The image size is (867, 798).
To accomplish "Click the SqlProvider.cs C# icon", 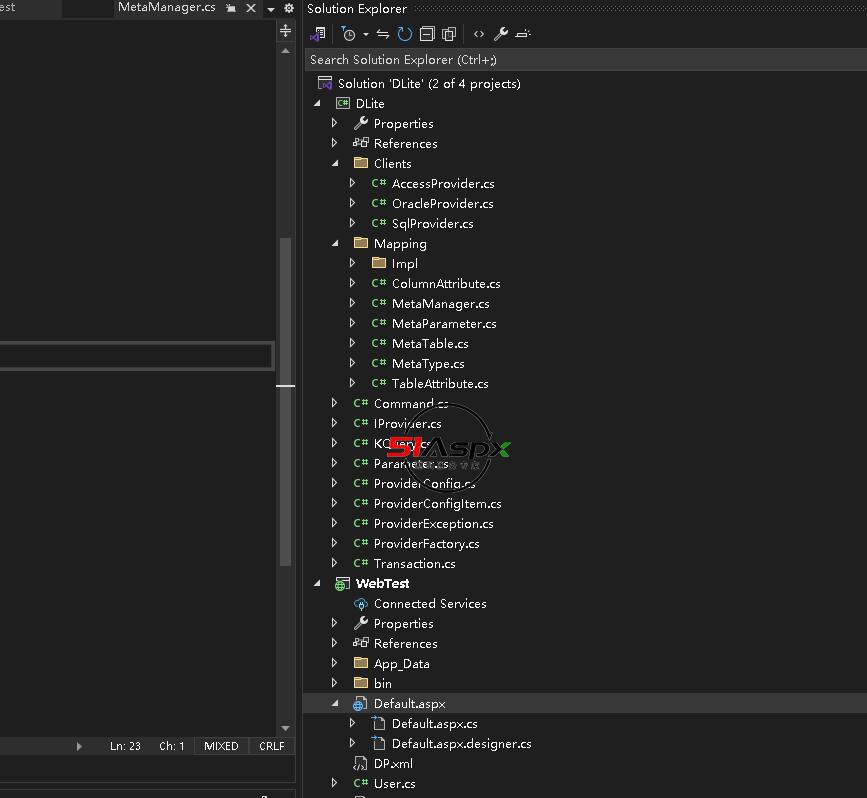I will [x=379, y=223].
